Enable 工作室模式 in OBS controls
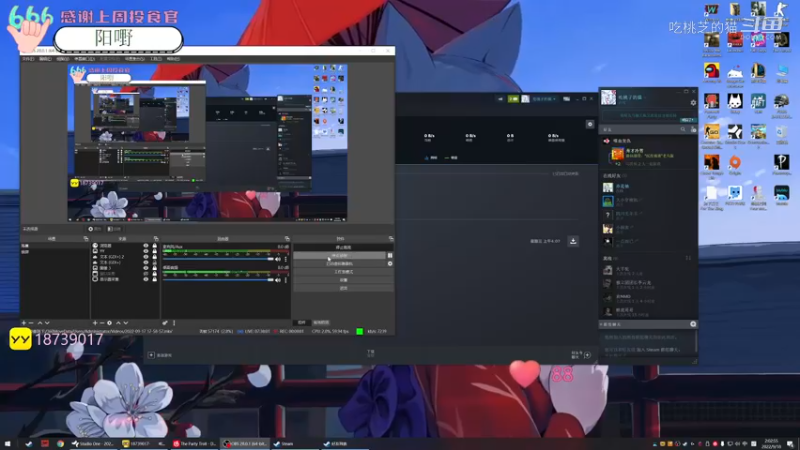The height and width of the screenshot is (450, 800). click(343, 272)
